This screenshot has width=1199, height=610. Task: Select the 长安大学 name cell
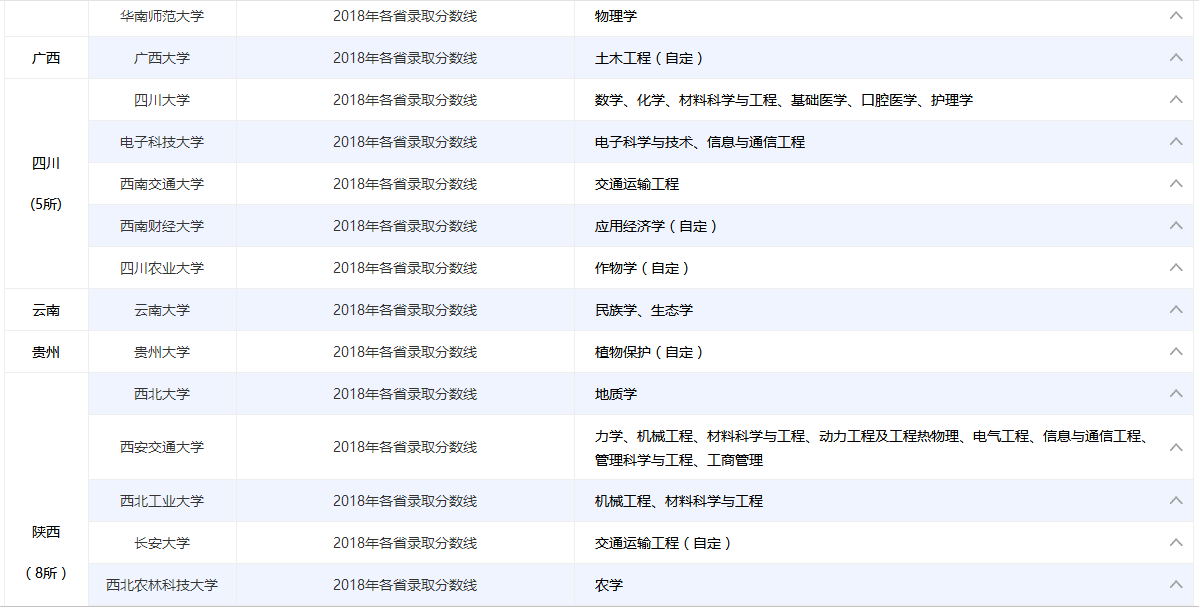(162, 543)
